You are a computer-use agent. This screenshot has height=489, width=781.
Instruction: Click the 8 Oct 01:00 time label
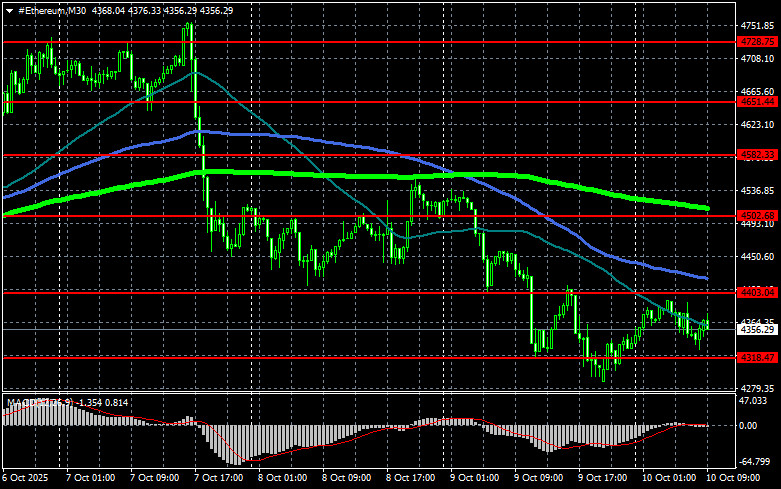tap(282, 478)
